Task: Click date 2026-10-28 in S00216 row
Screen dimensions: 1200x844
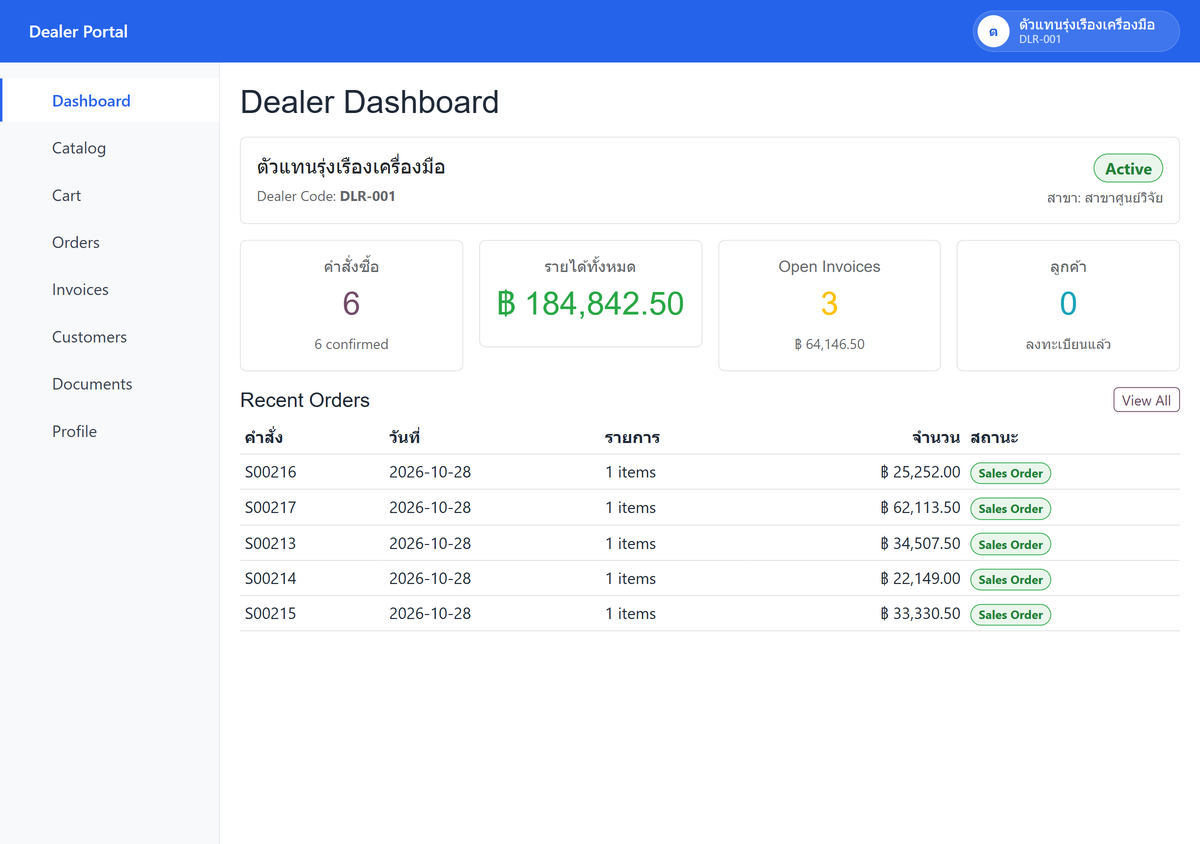Action: pos(430,472)
